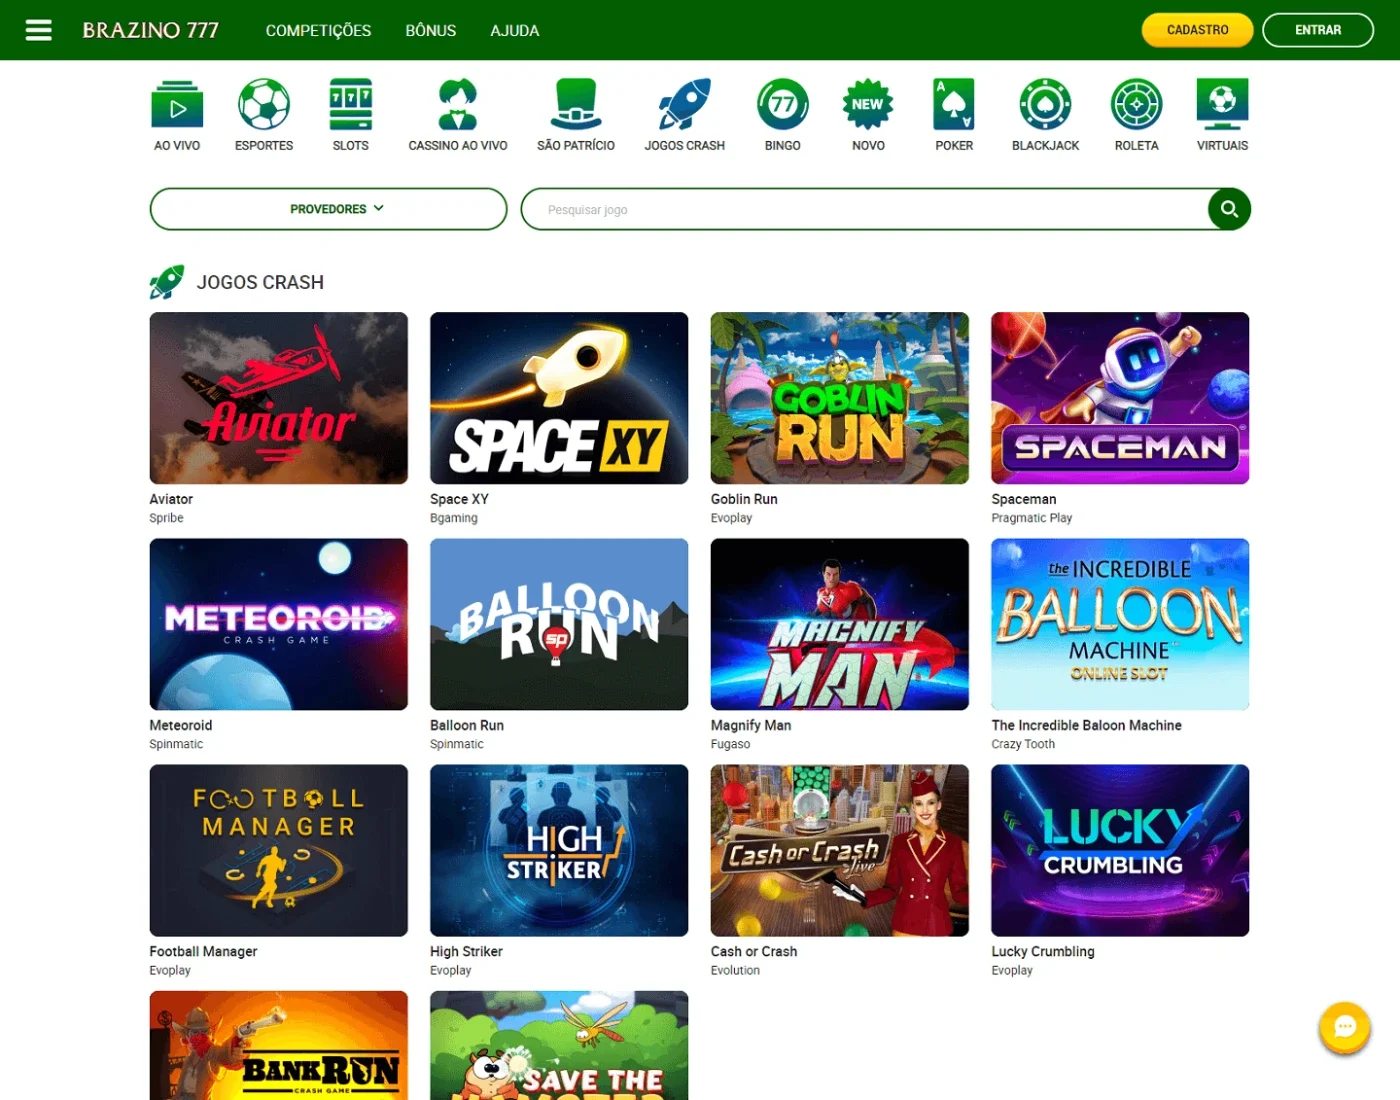The width and height of the screenshot is (1400, 1100).
Task: Select the São Patrício hat icon
Action: click(x=576, y=104)
